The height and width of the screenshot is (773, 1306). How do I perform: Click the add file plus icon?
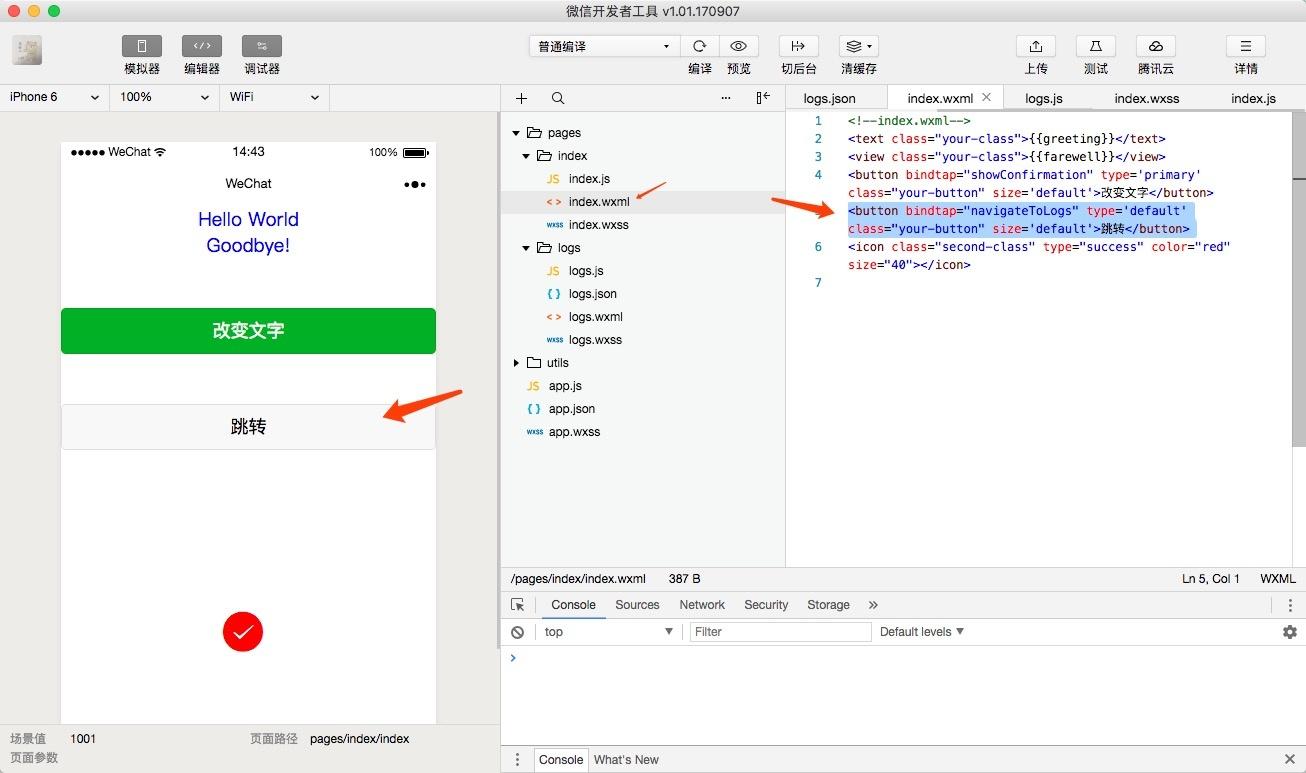(x=521, y=98)
